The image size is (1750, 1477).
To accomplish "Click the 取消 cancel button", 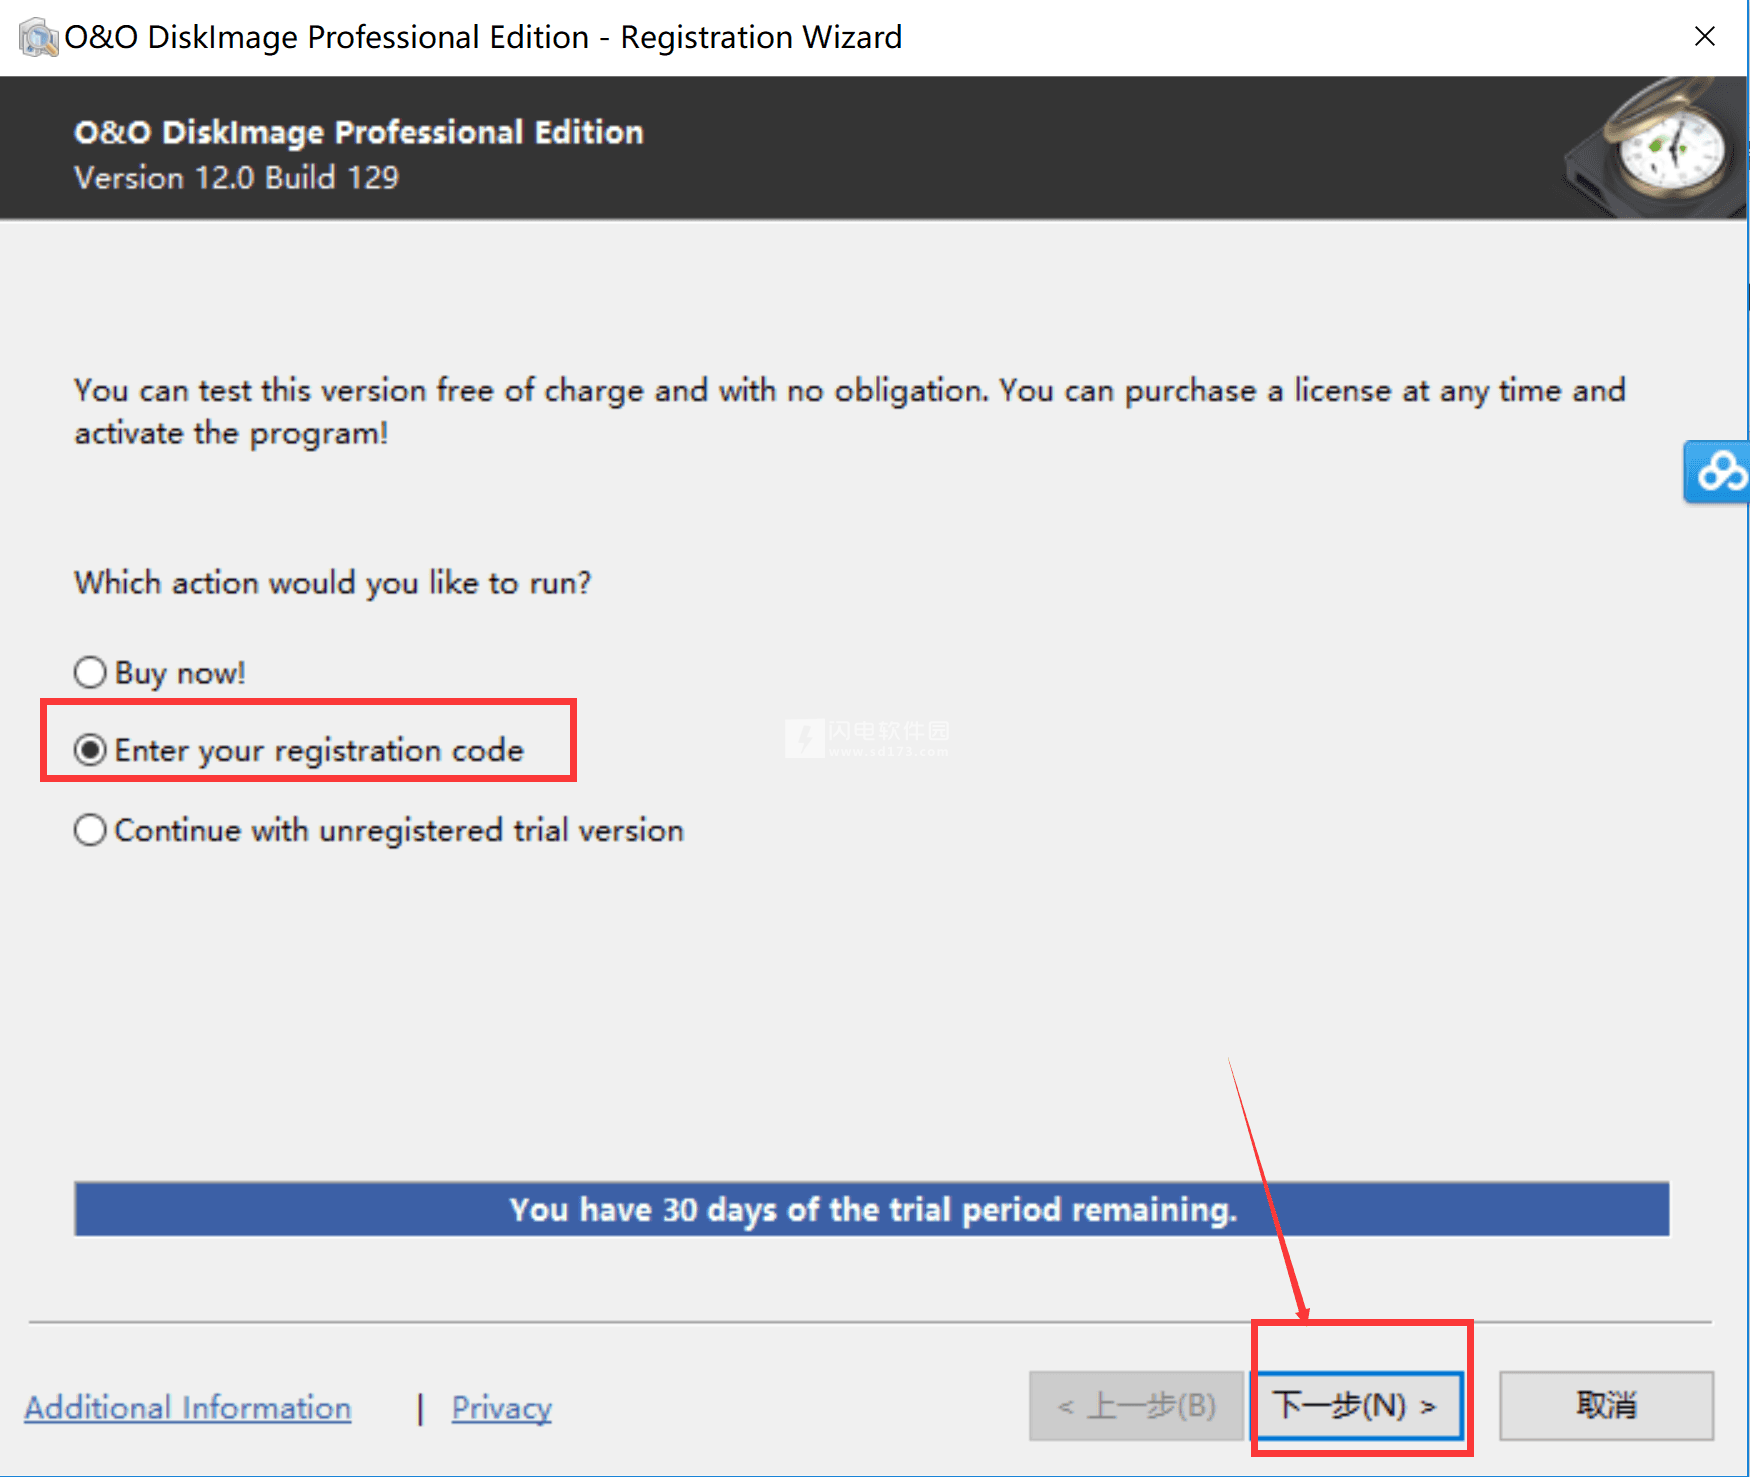I will pyautogui.click(x=1606, y=1405).
